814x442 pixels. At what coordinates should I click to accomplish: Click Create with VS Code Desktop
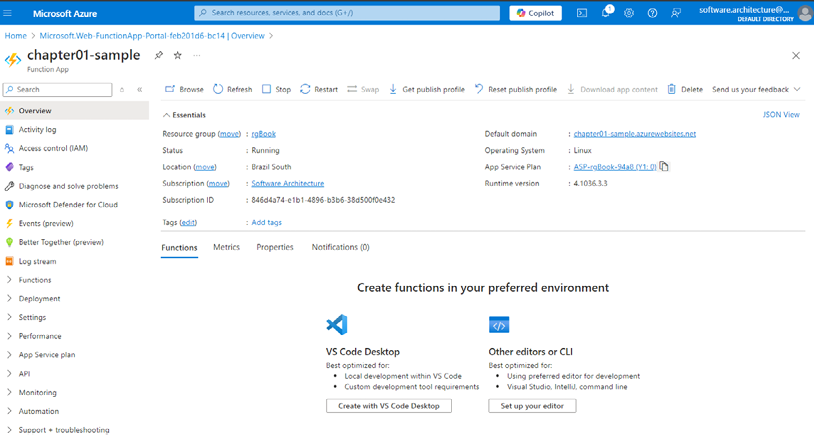click(389, 406)
